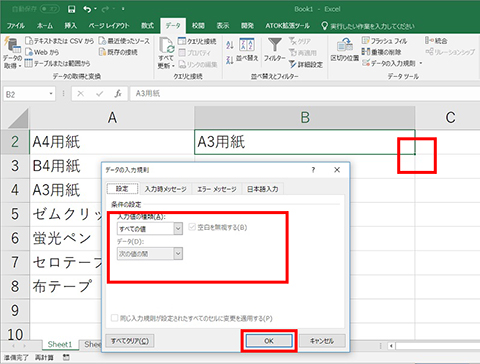Click the 実行したい作業を入力してください search box
The height and width of the screenshot is (364, 480).
(368, 26)
